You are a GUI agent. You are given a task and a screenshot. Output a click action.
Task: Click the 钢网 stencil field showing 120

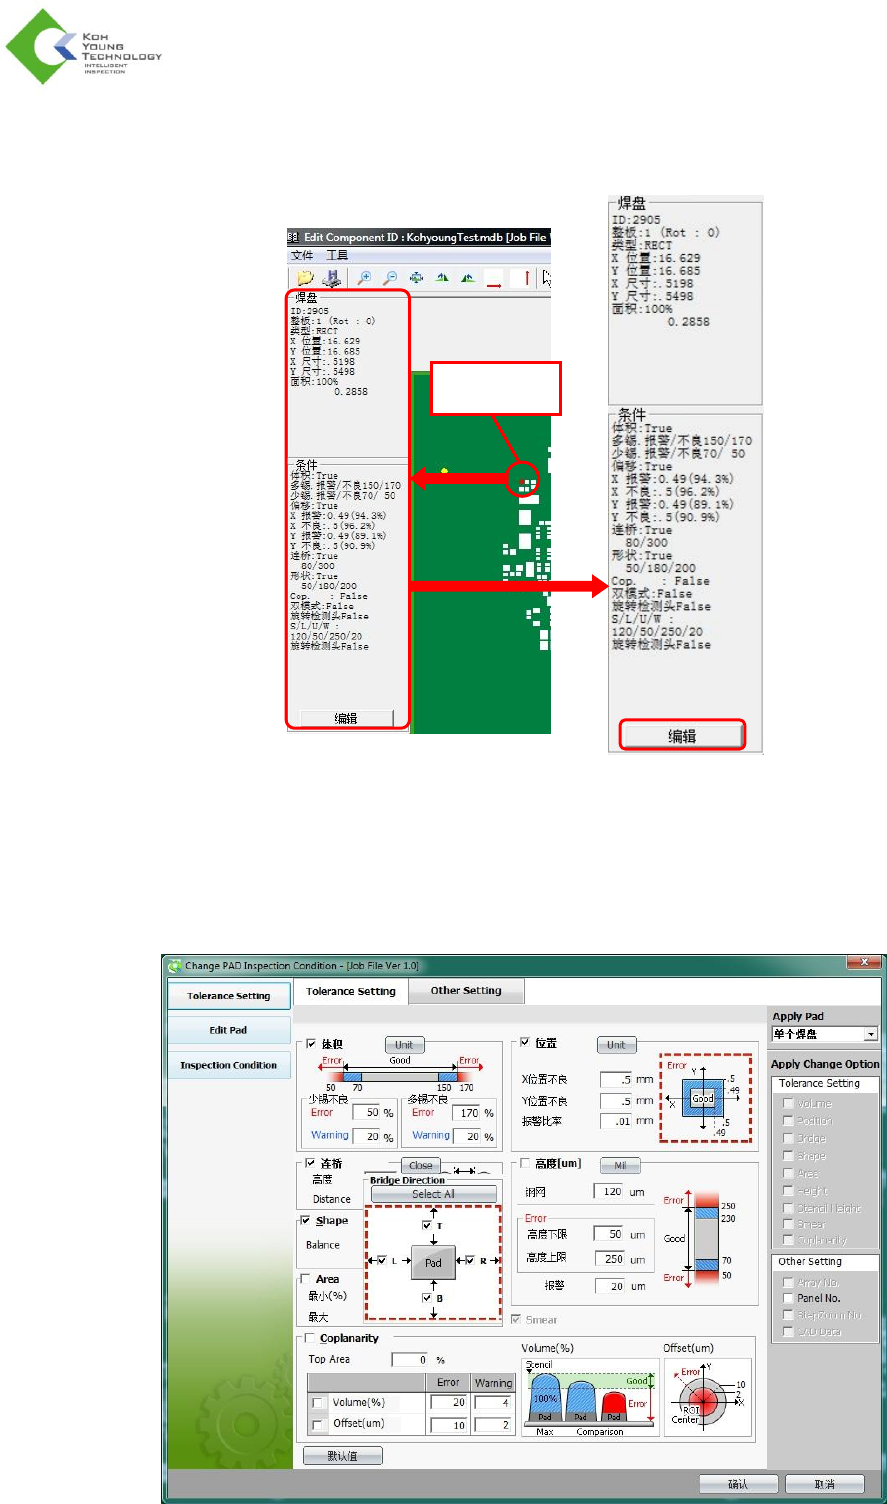[x=609, y=1192]
